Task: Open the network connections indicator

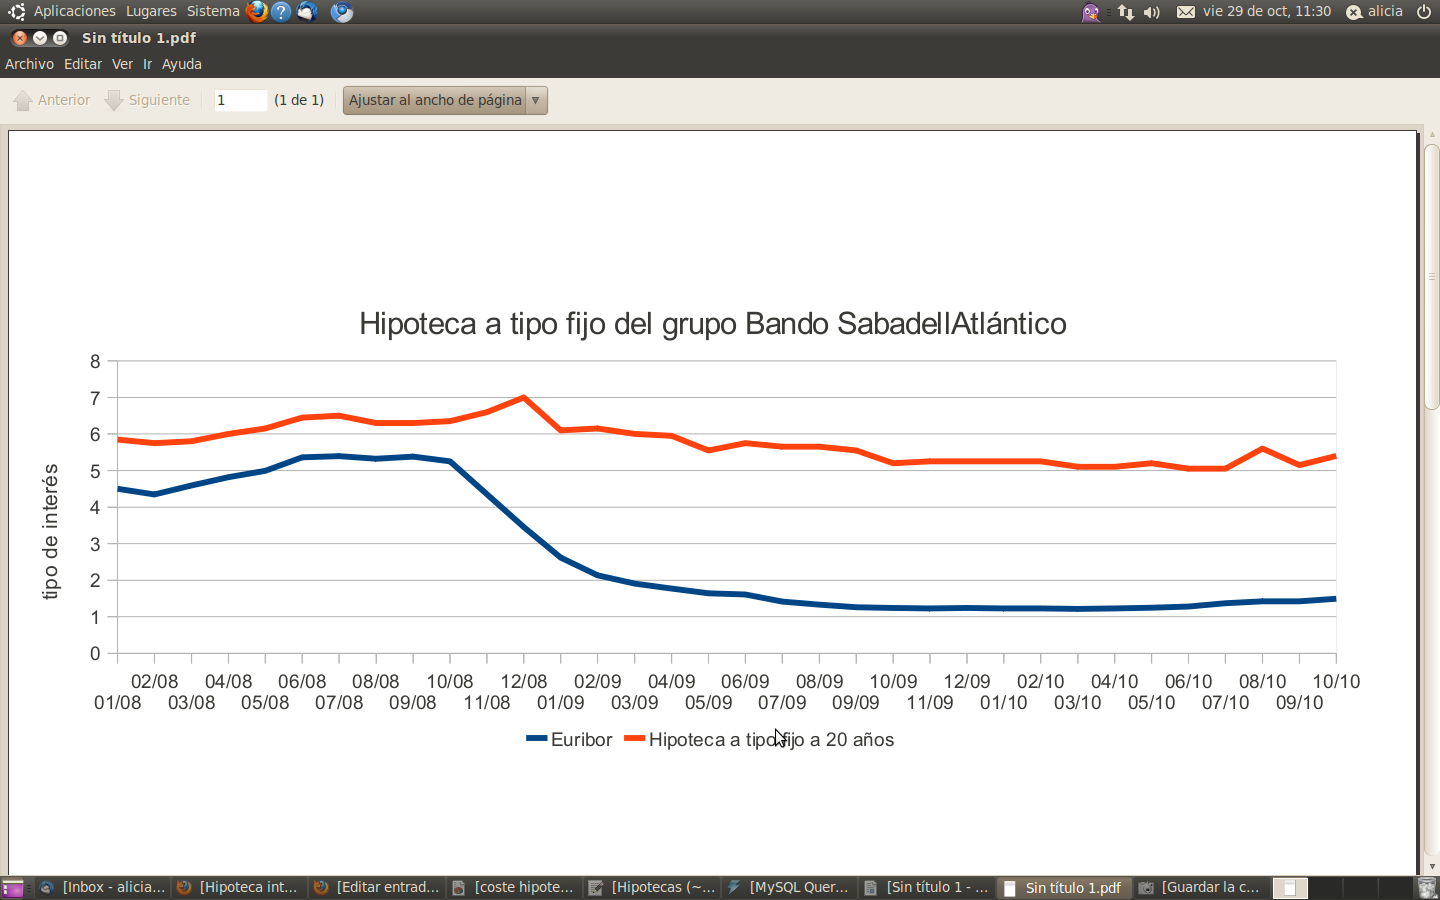Action: [1126, 12]
